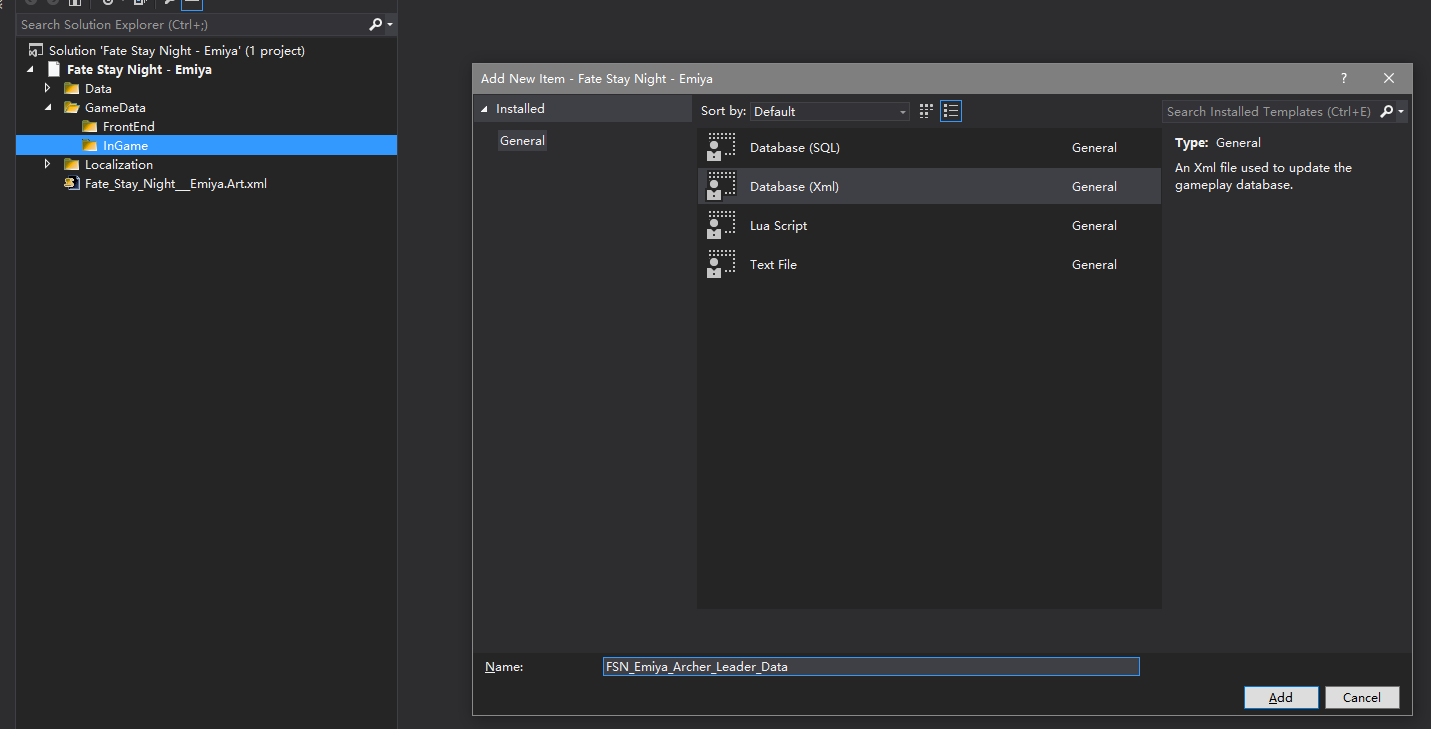The height and width of the screenshot is (729, 1431).
Task: Open the template search options dropdown arrow
Action: (1402, 112)
